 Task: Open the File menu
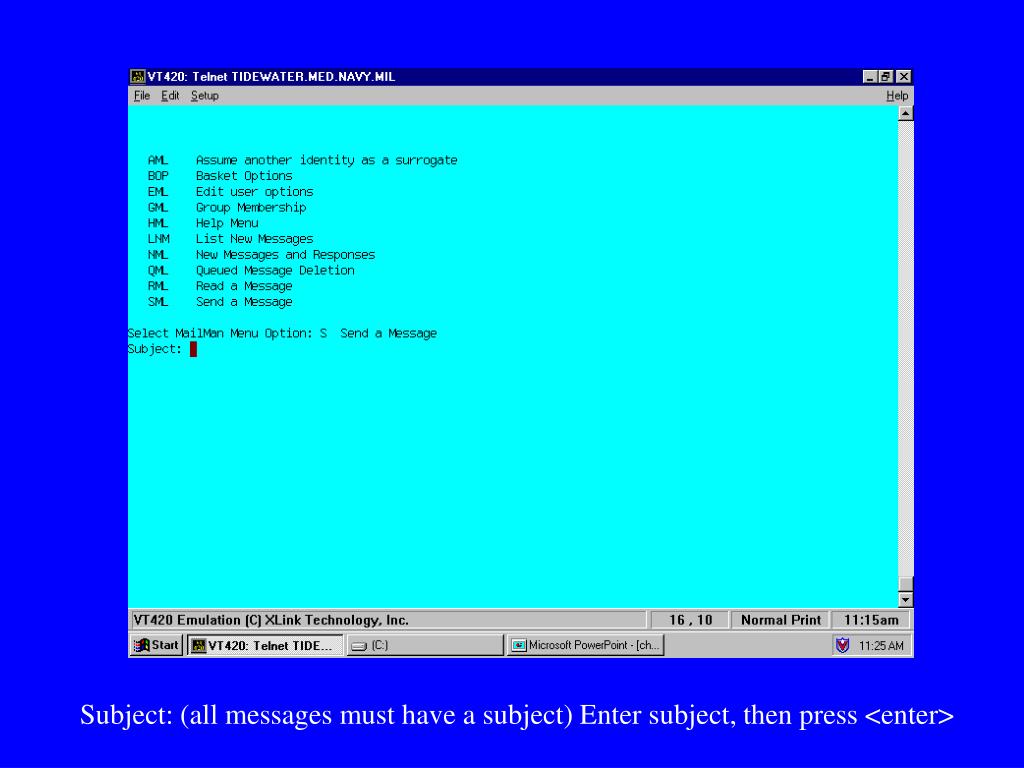pos(142,96)
